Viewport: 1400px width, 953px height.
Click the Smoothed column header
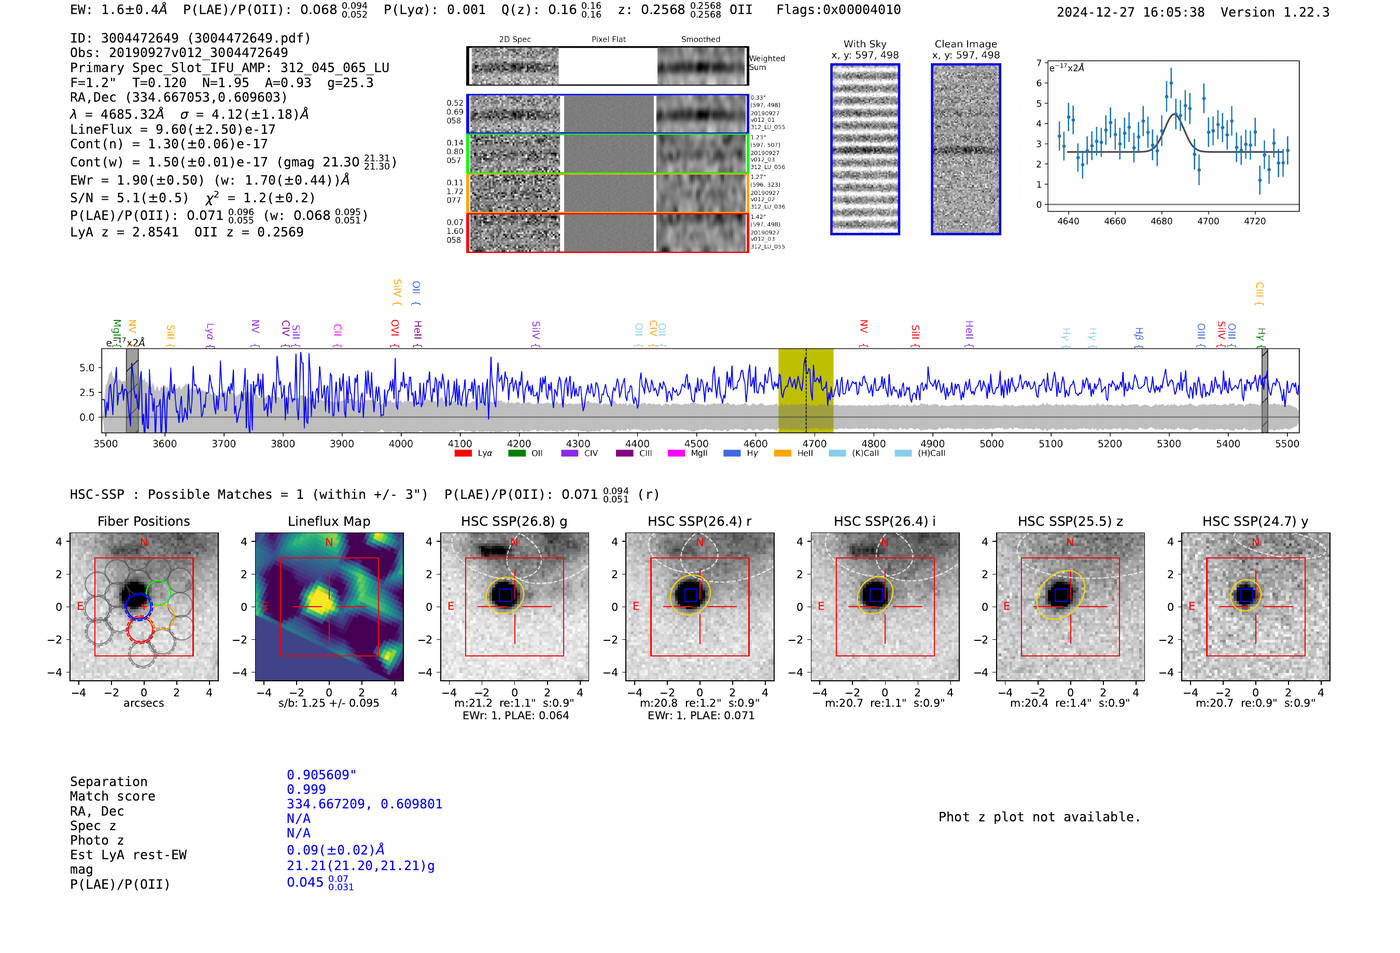click(x=700, y=40)
